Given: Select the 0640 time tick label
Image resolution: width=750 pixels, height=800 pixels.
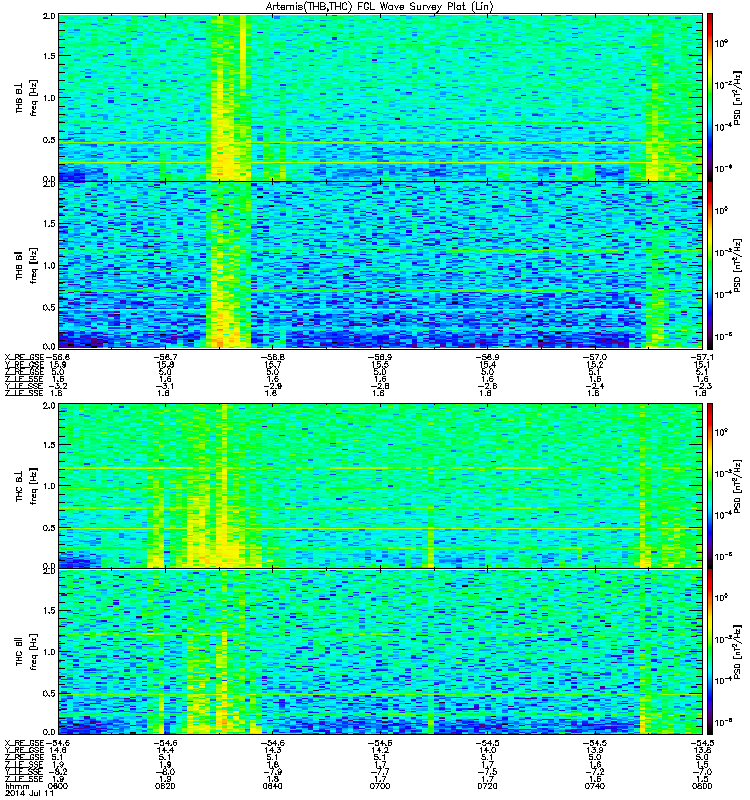Looking at the screenshot, I should [x=272, y=786].
